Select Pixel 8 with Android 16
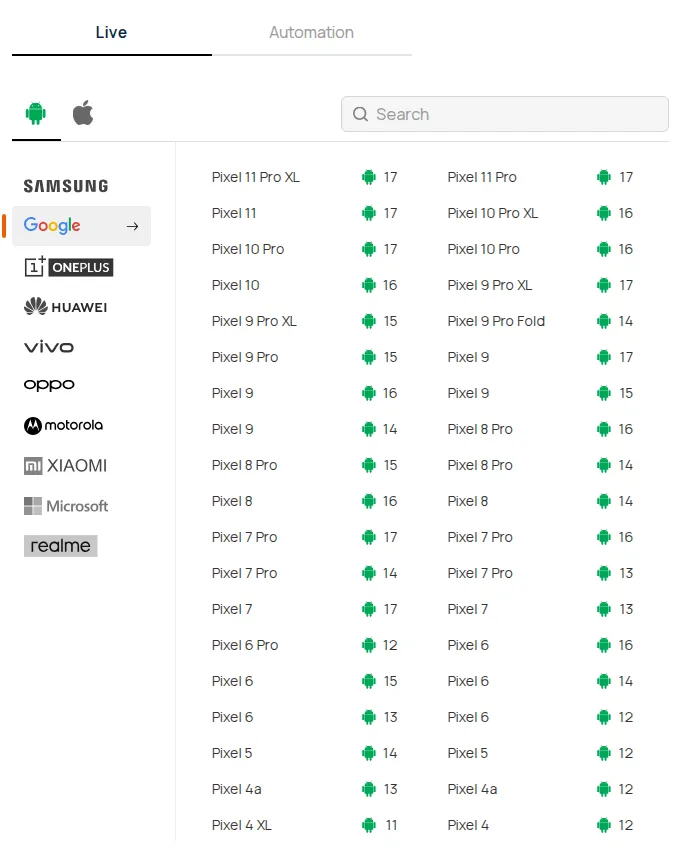 click(x=232, y=501)
